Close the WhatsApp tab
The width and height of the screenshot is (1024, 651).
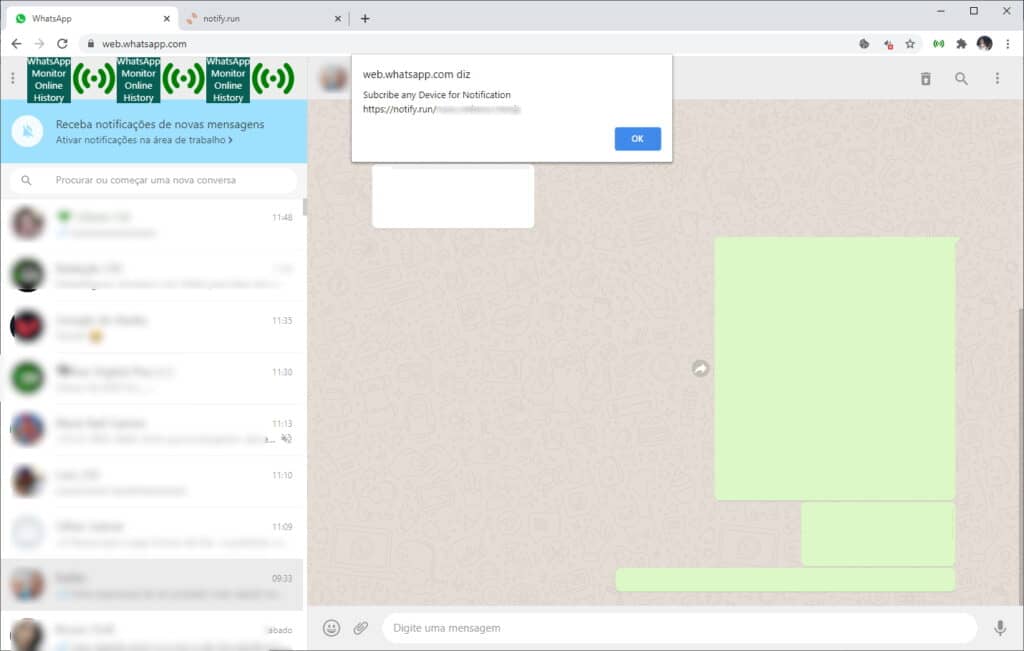coord(167,19)
